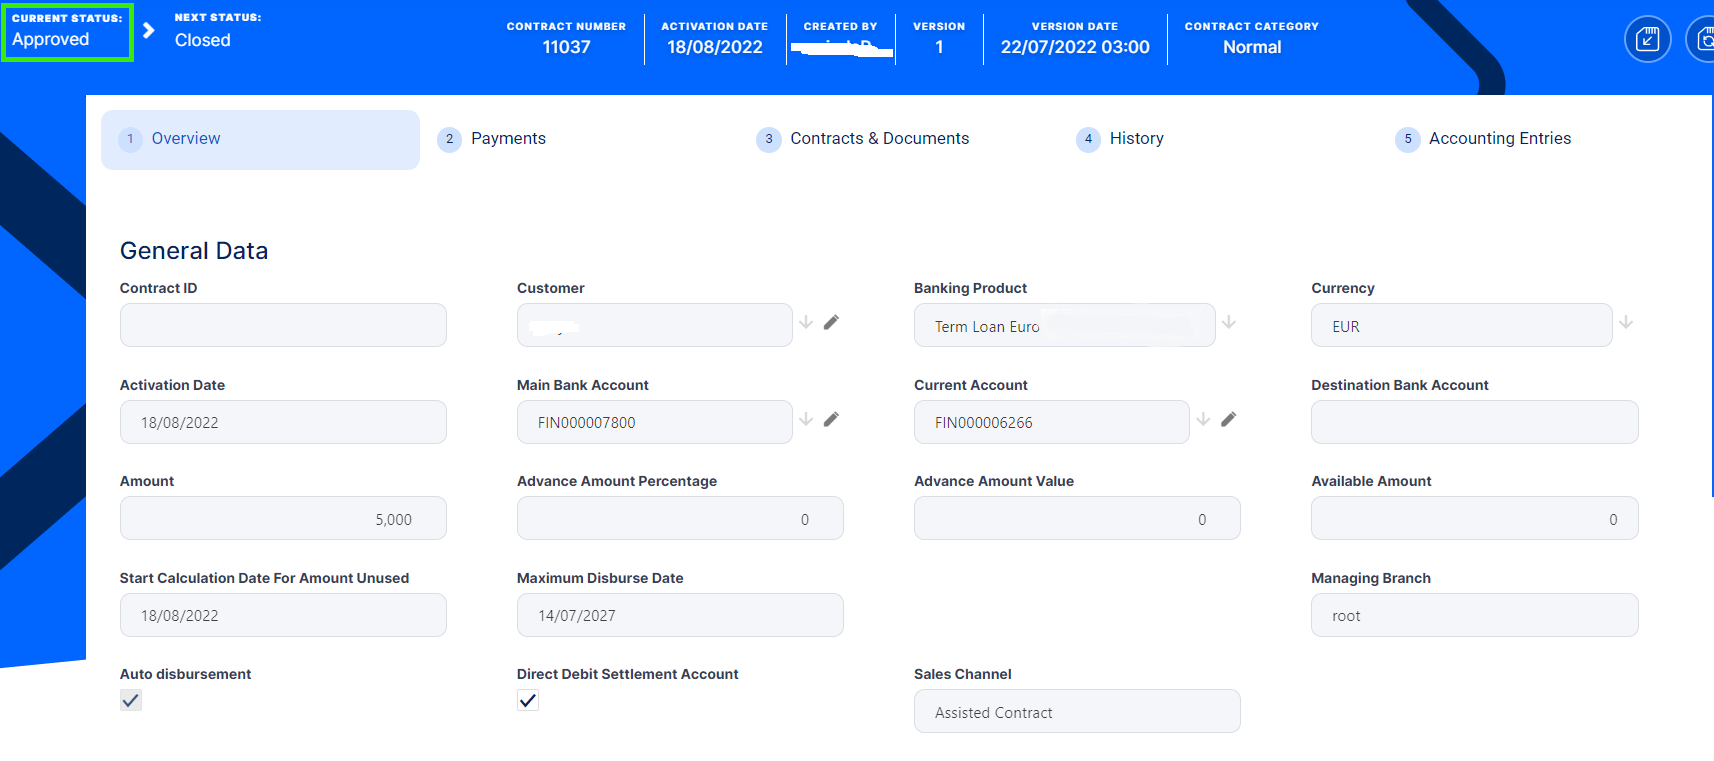Edit the Customer with pencil icon
Viewport: 1714px width, 761px height.
tap(831, 322)
